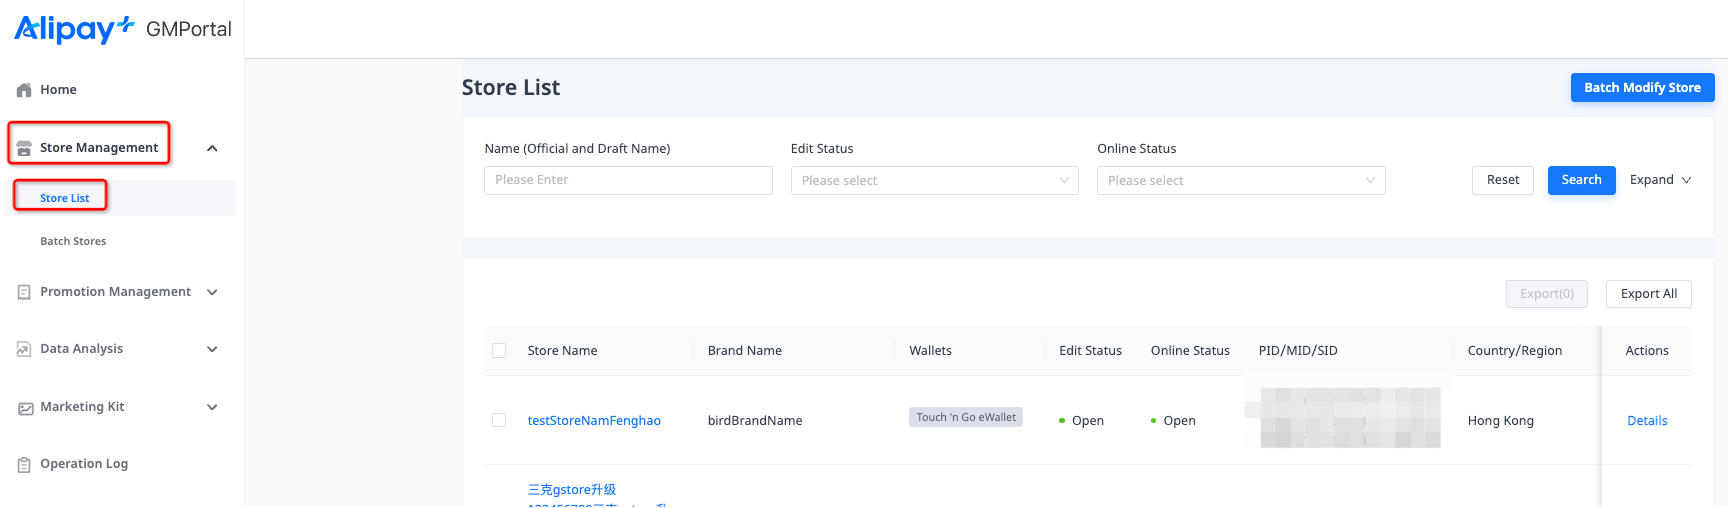Check the testStoreNamFenghao row checkbox

point(499,420)
